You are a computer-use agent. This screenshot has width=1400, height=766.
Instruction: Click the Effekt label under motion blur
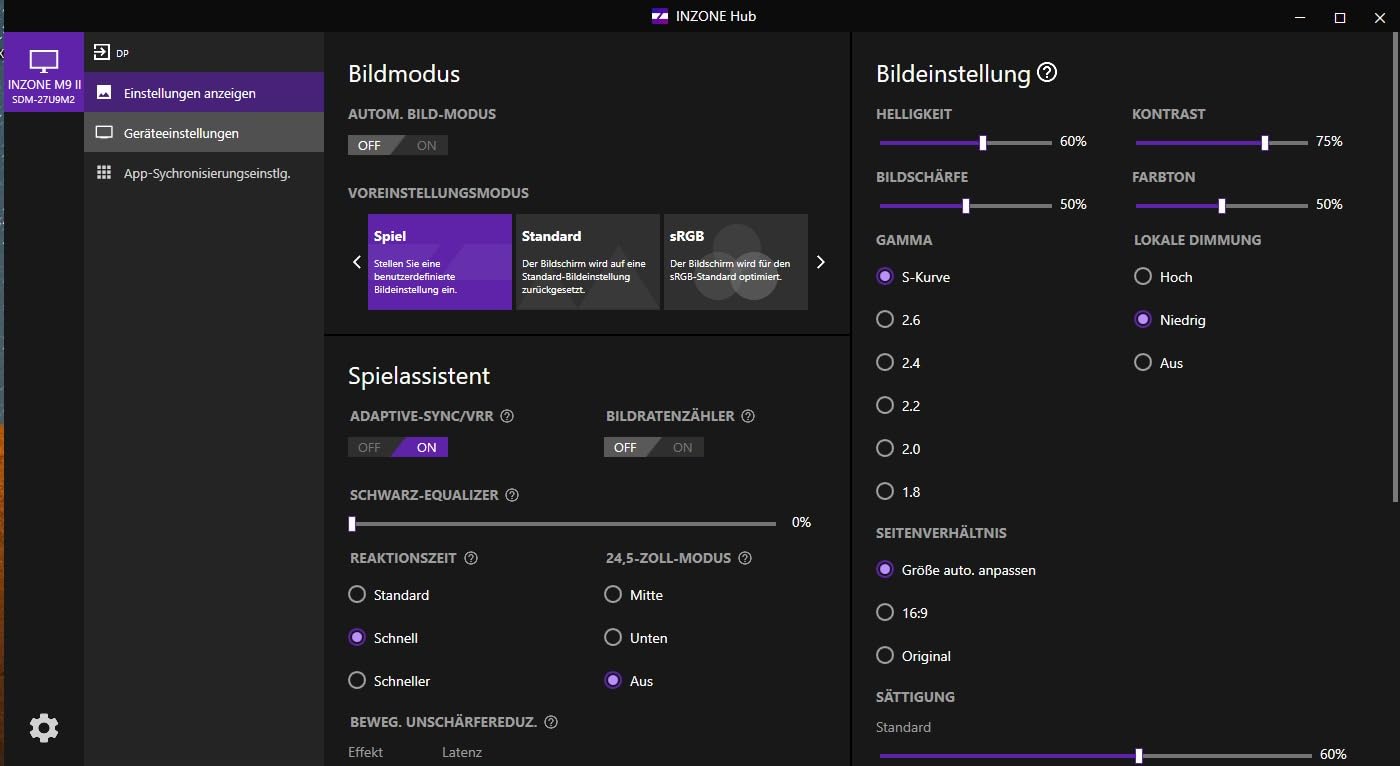[365, 752]
